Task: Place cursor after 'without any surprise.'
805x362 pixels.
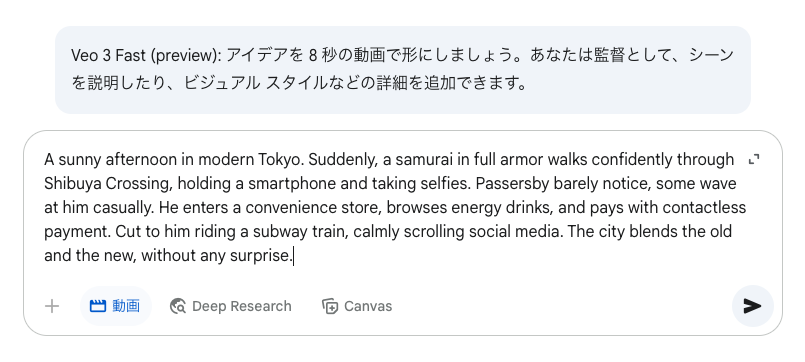Action: click(x=293, y=255)
